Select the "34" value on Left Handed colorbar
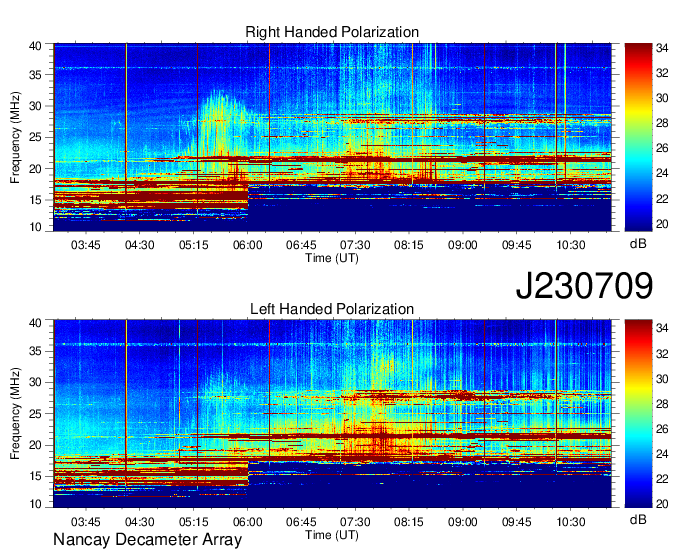 pos(662,329)
